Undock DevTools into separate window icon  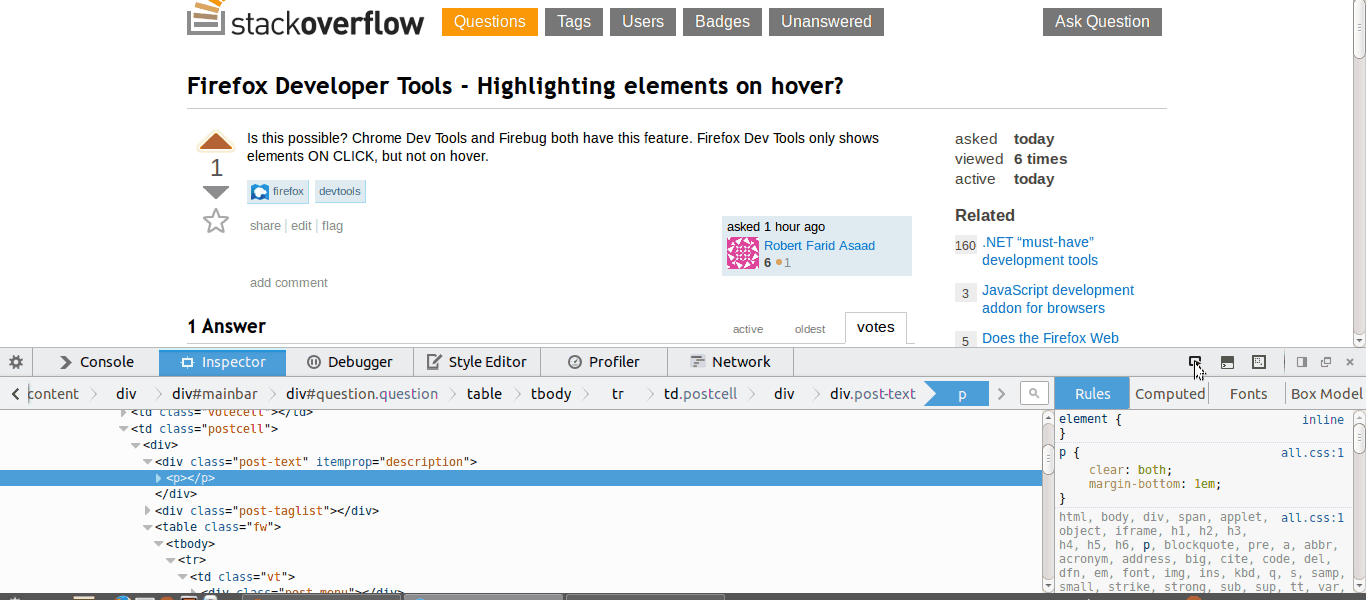(1326, 362)
